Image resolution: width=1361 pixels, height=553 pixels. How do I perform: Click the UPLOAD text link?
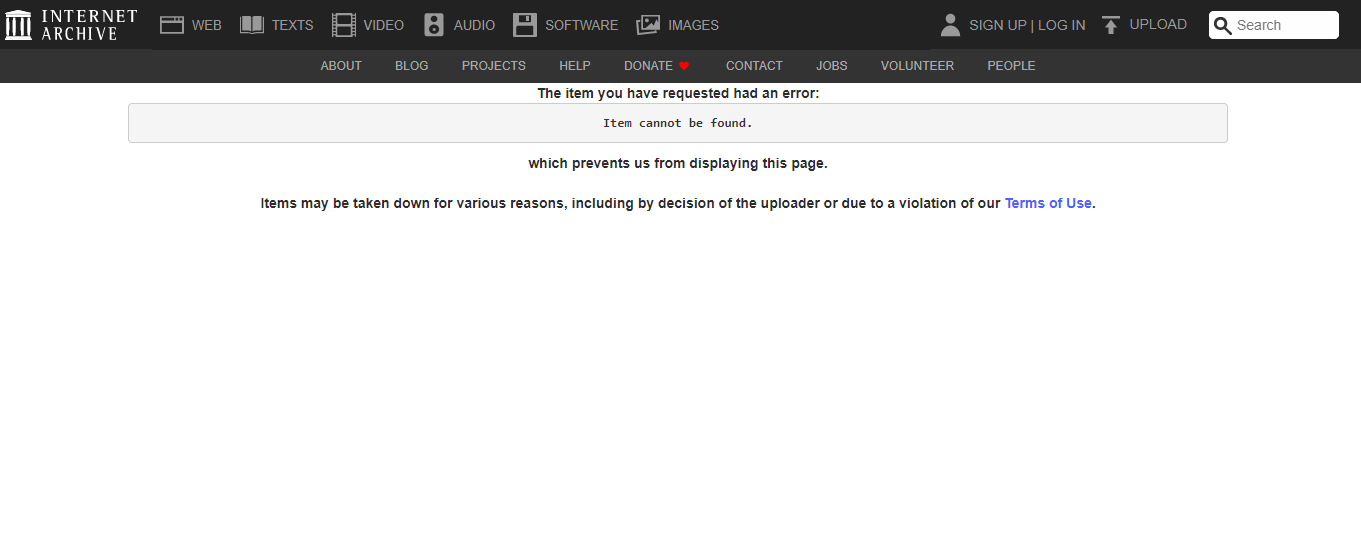tap(1158, 25)
